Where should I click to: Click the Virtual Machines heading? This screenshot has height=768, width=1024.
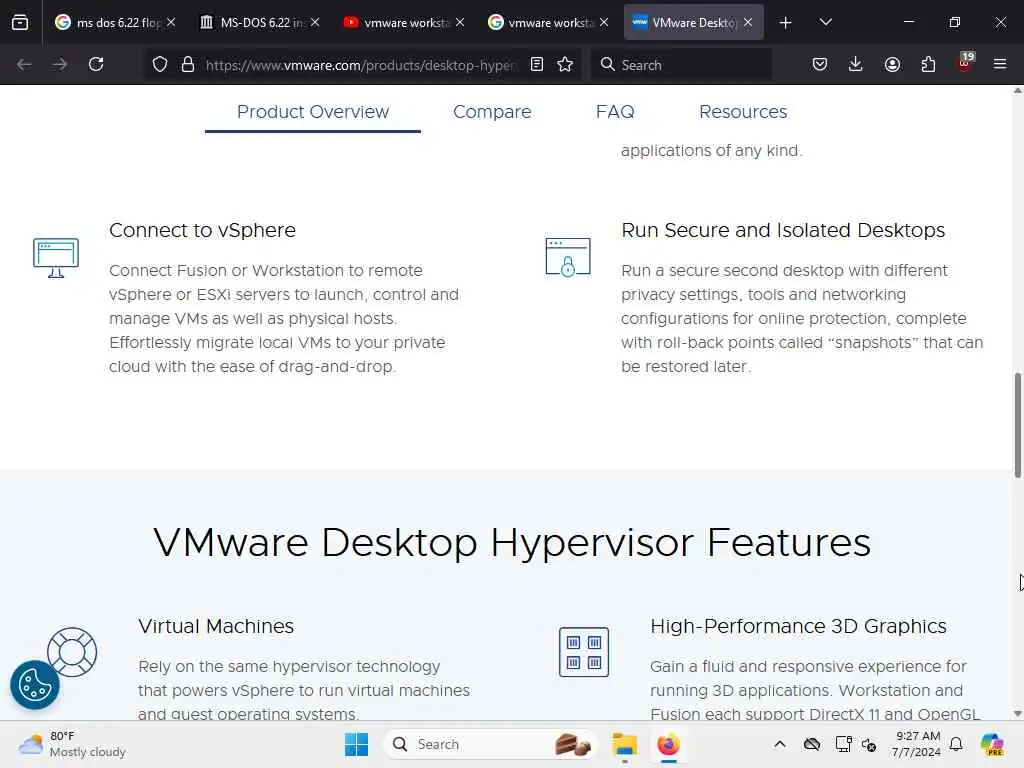[x=216, y=626]
